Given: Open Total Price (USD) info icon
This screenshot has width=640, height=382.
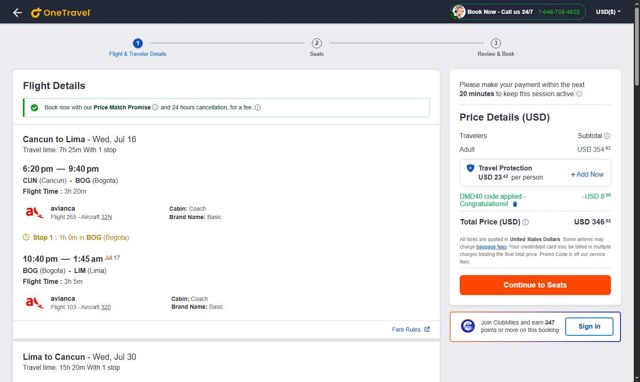Looking at the screenshot, I should 526,222.
